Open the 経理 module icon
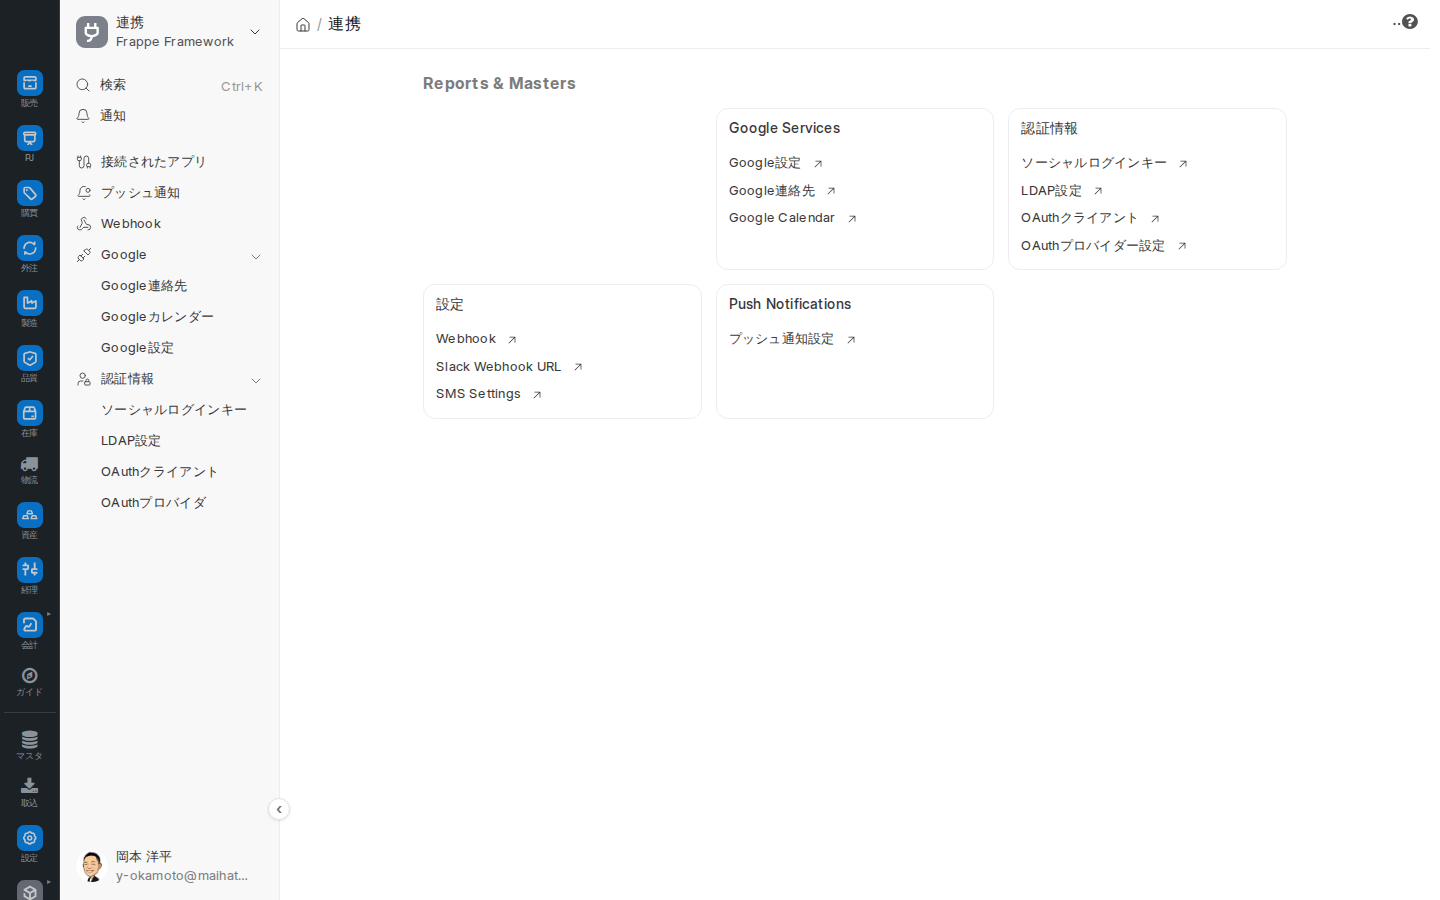Image resolution: width=1440 pixels, height=900 pixels. pyautogui.click(x=29, y=570)
